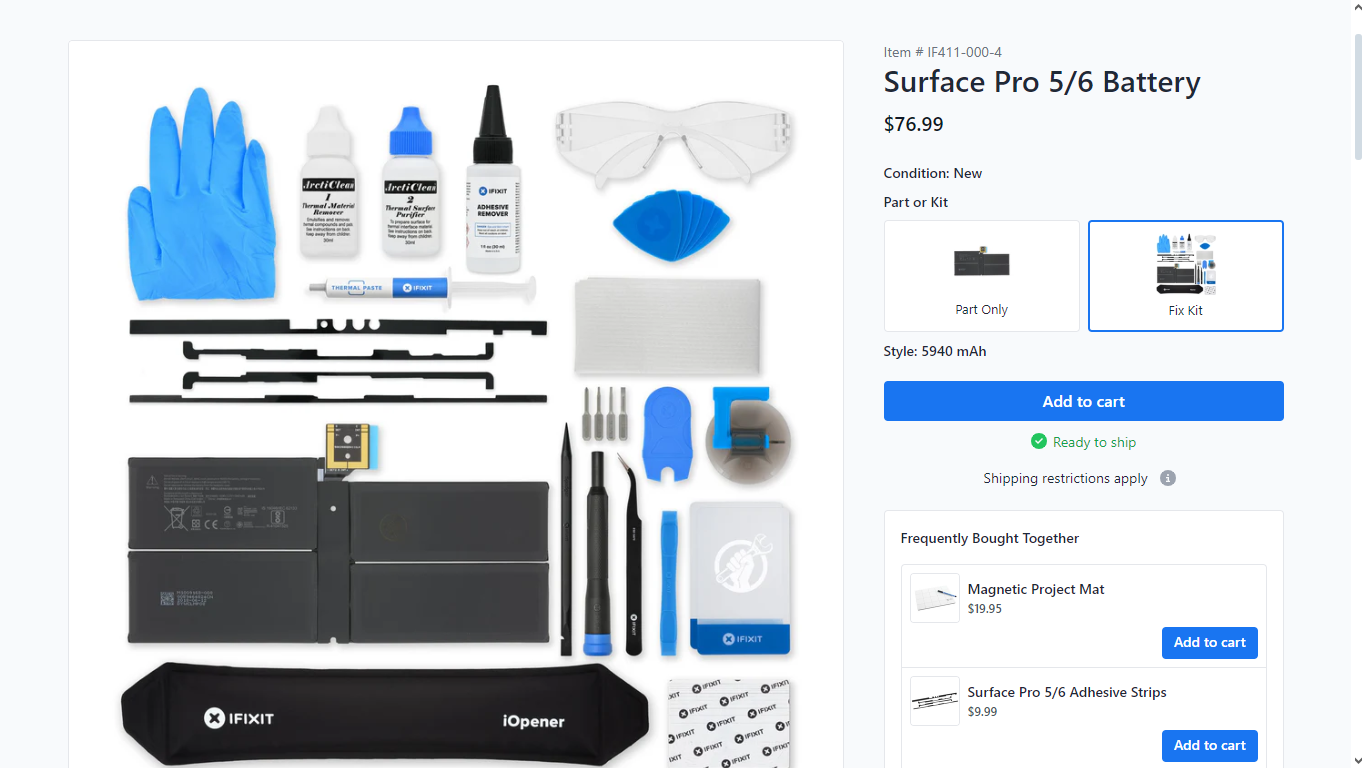Add Surface Pro 5/6 Adhesive Strips to cart
1366x768 pixels.
pos(1210,745)
